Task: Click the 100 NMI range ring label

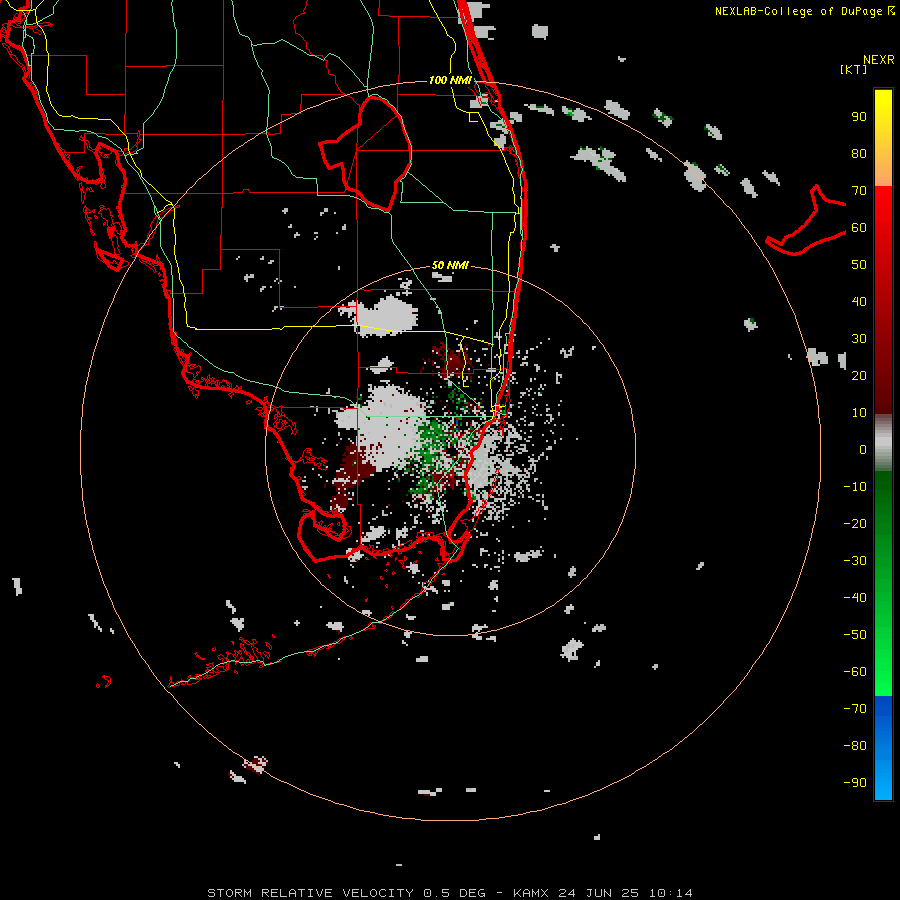Action: click(x=450, y=80)
